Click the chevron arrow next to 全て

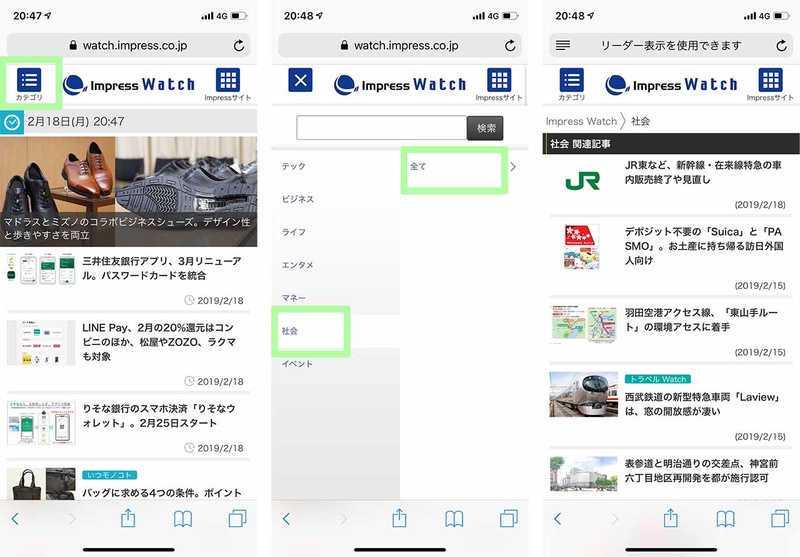tap(513, 167)
